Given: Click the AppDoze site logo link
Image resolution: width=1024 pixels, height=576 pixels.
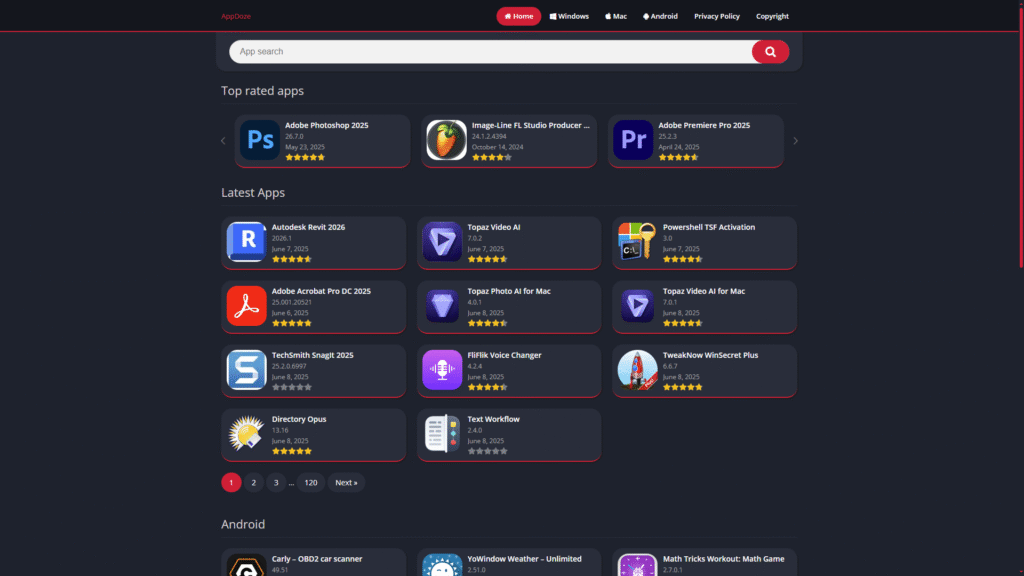Looking at the screenshot, I should pyautogui.click(x=236, y=16).
